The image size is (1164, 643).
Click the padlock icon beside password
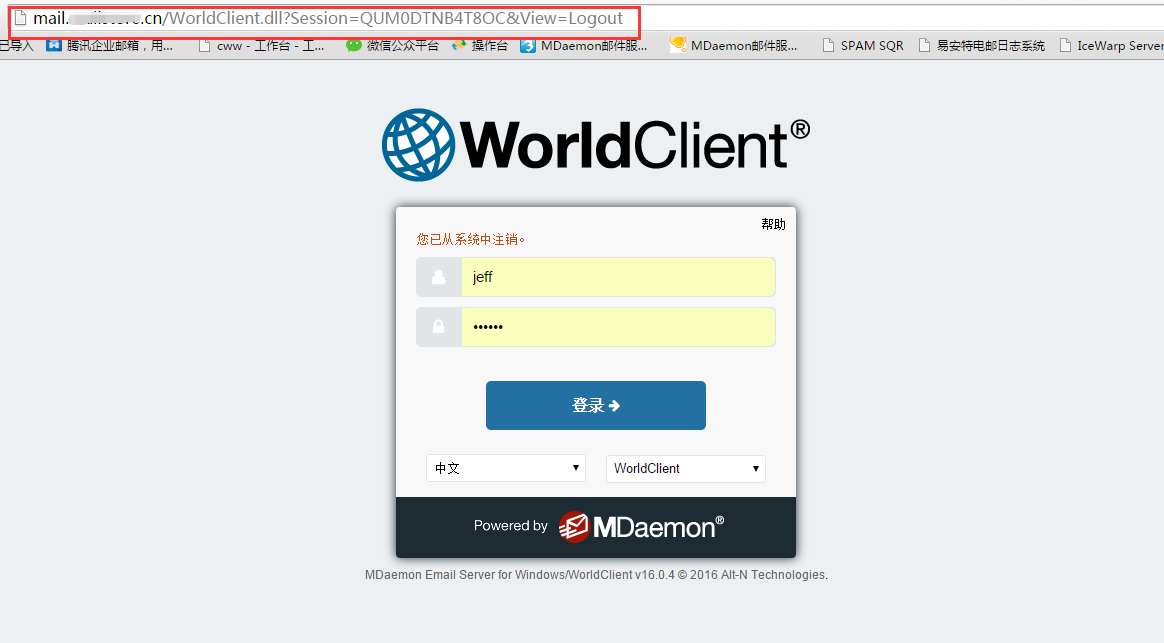[439, 327]
